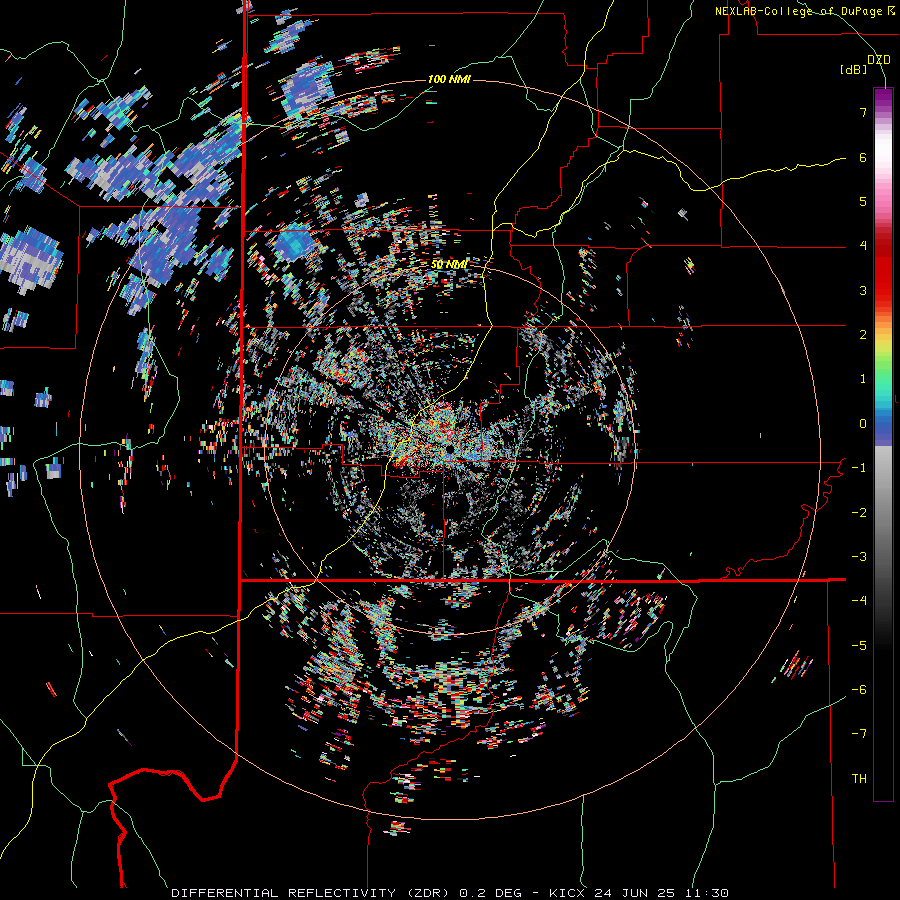Select the "-3" value on color scale
This screenshot has width=900, height=900.
(x=859, y=557)
